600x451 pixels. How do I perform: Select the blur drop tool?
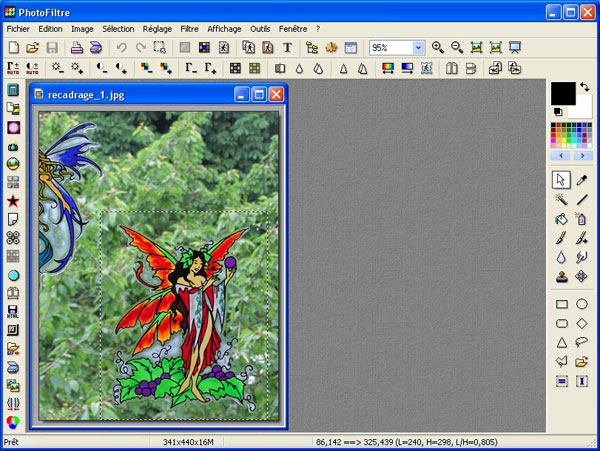[561, 257]
